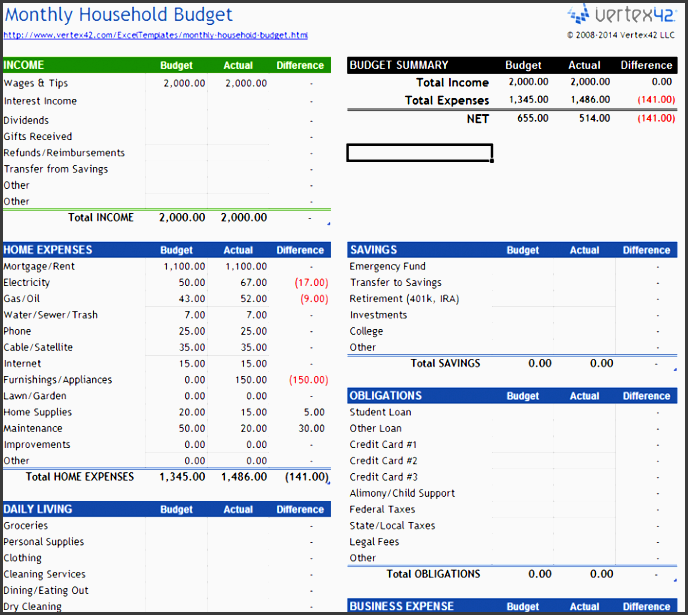The height and width of the screenshot is (615, 688).
Task: Click the Vertex42 logo
Action: (x=621, y=14)
